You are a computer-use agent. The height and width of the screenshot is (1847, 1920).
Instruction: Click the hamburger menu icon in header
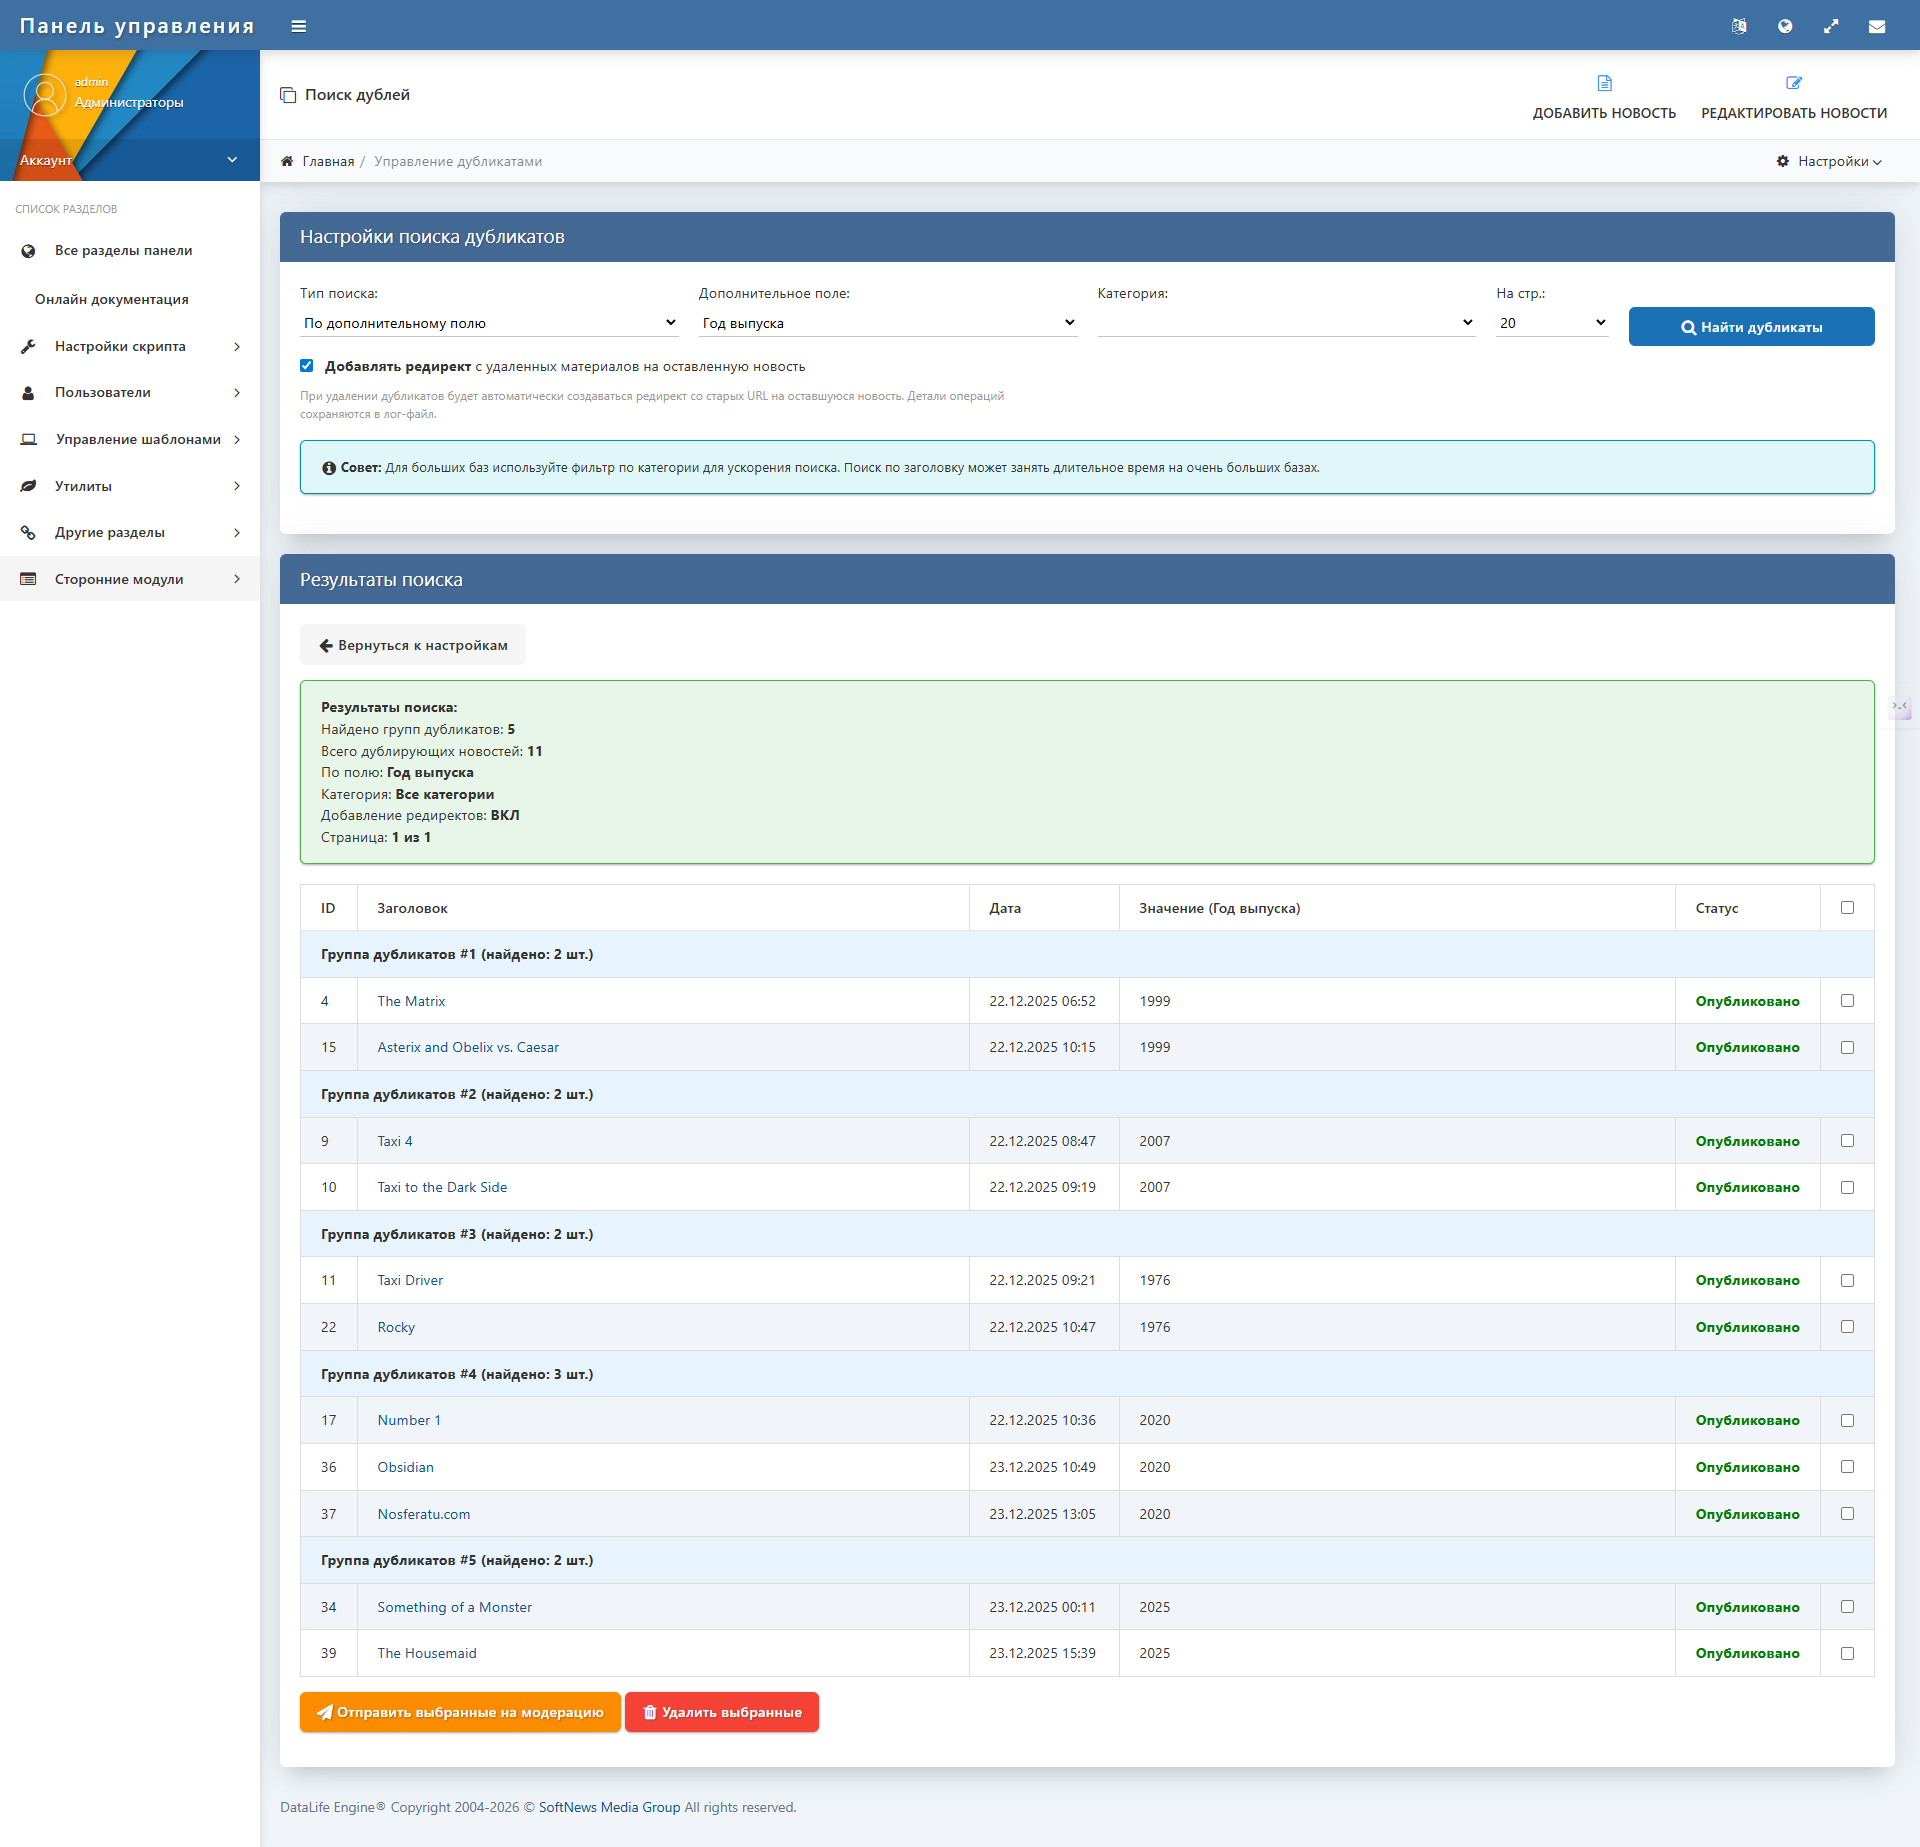(298, 26)
